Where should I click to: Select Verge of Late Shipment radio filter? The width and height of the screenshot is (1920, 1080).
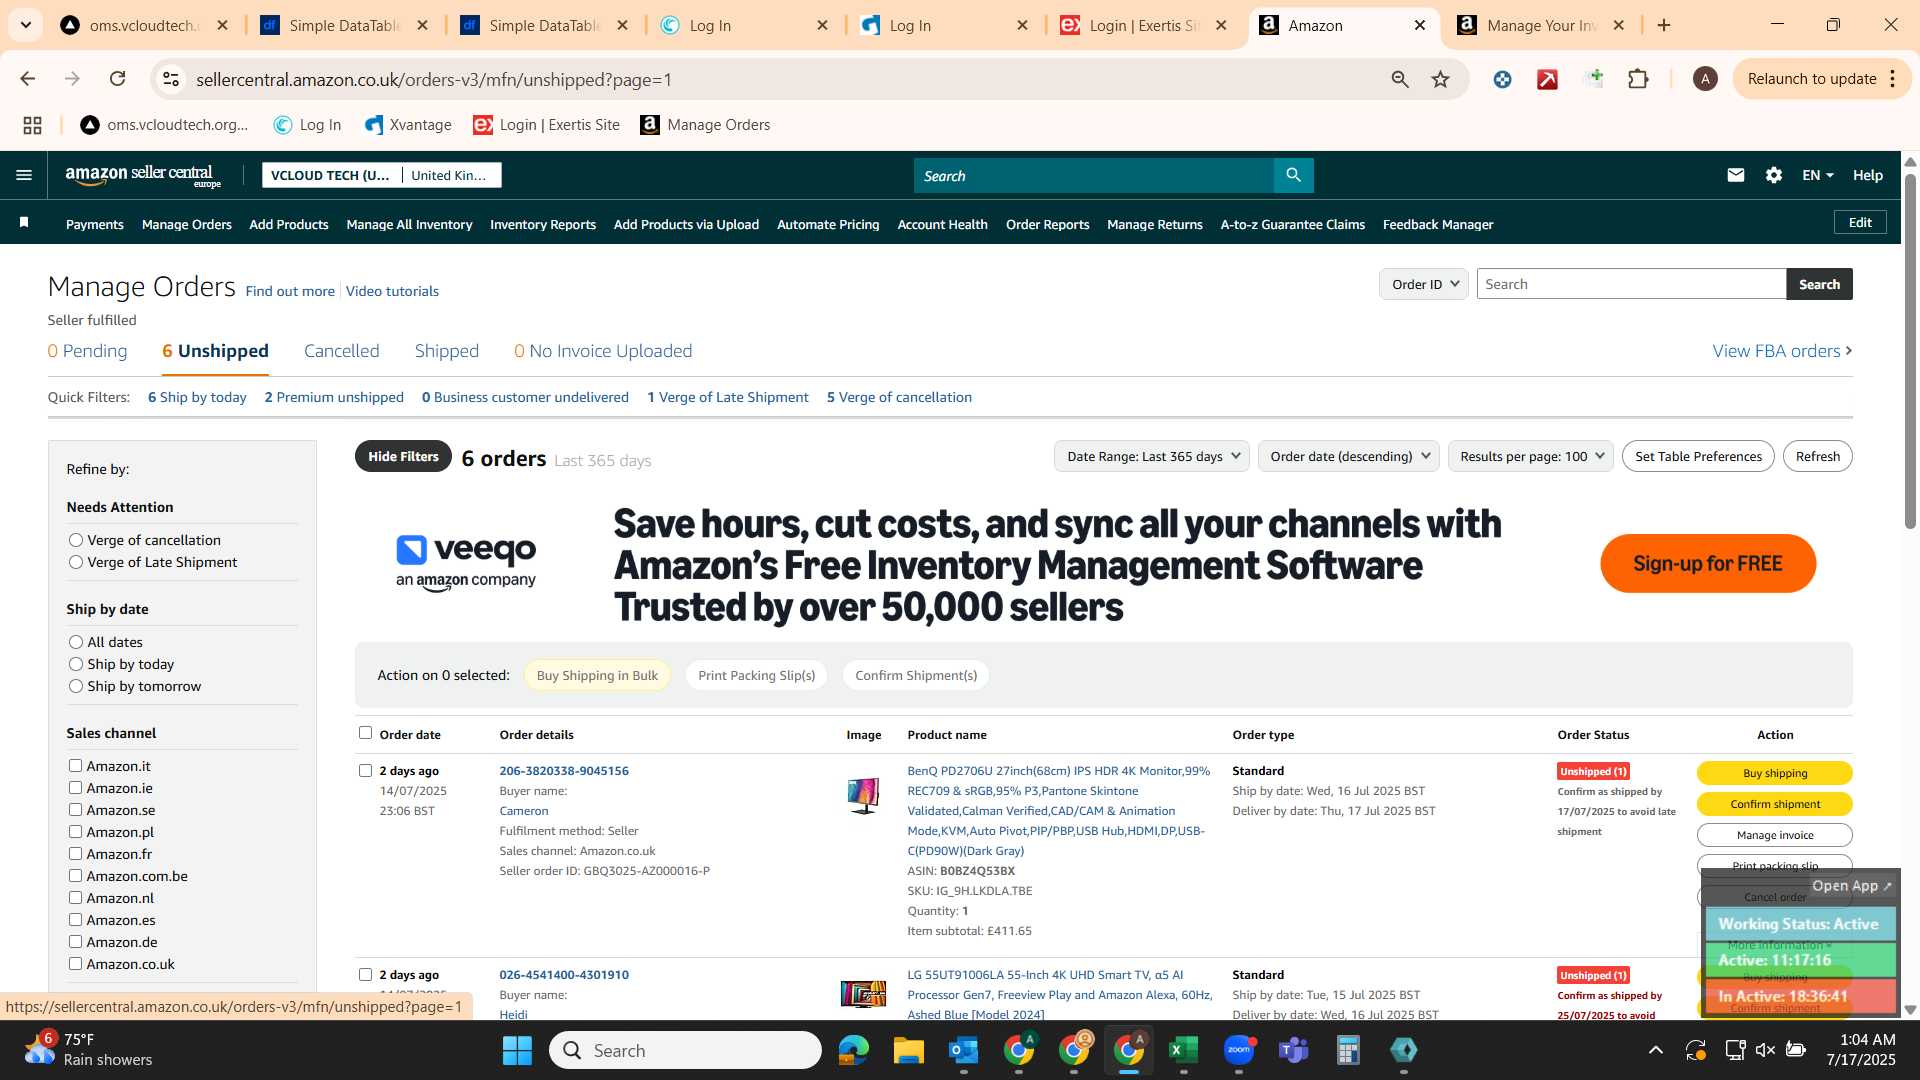point(76,562)
